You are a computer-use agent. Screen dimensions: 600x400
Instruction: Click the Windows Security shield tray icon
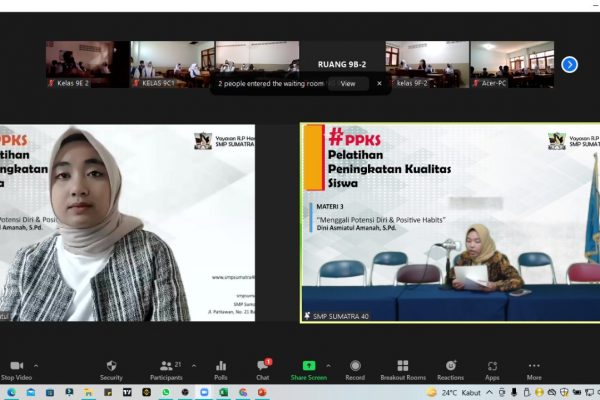564,392
